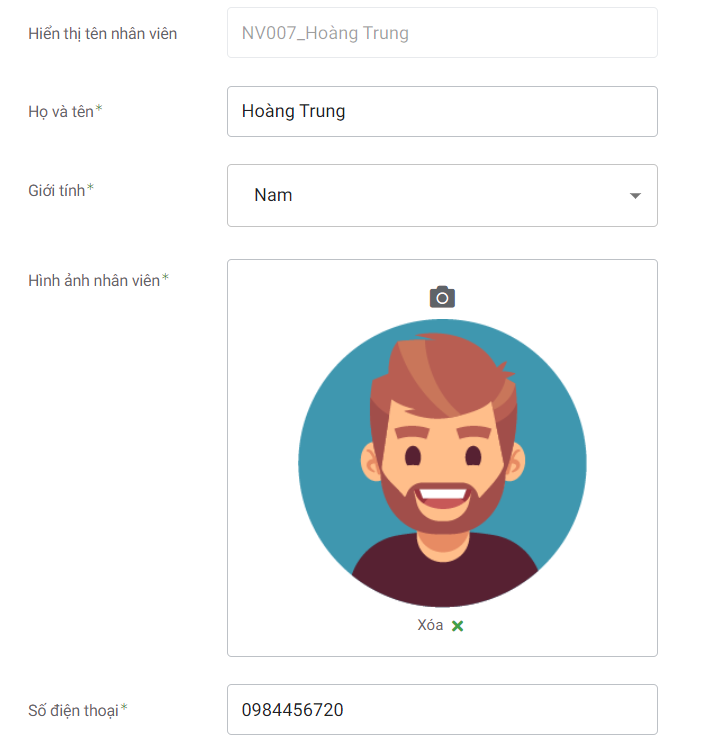Click the Nam value in gender field
Image resolution: width=706 pixels, height=741 pixels.
pyautogui.click(x=273, y=195)
